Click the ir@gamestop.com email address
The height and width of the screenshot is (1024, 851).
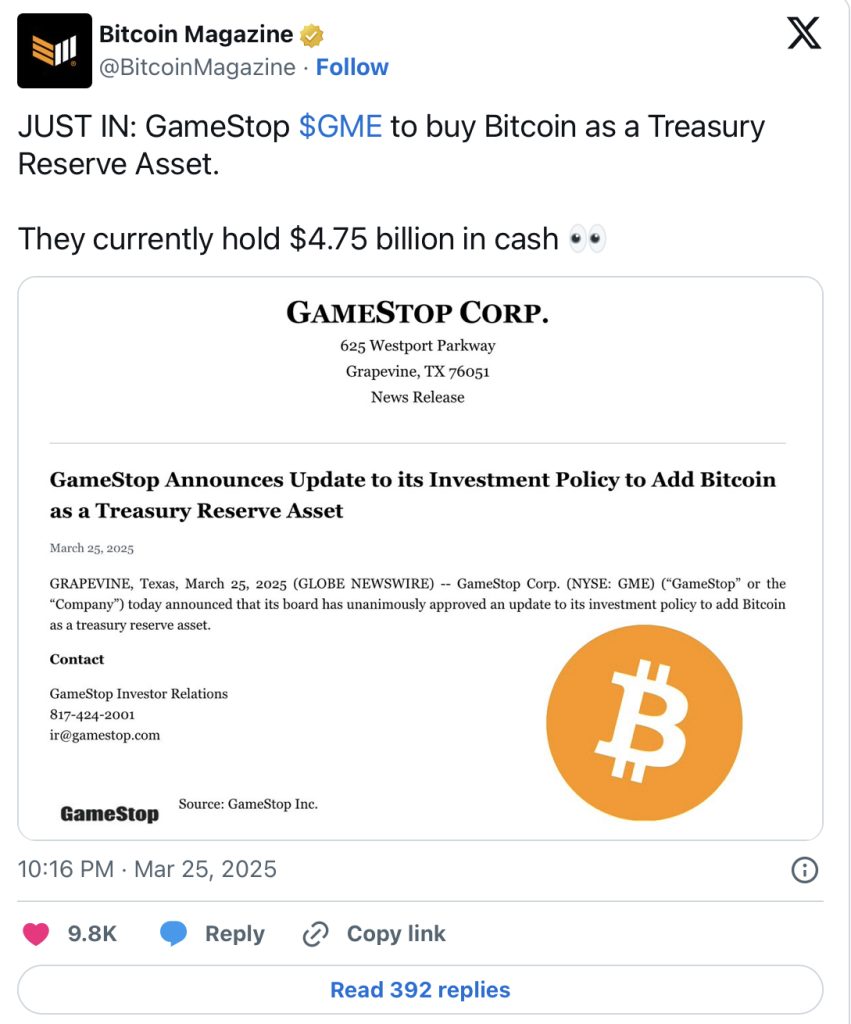[x=105, y=735]
